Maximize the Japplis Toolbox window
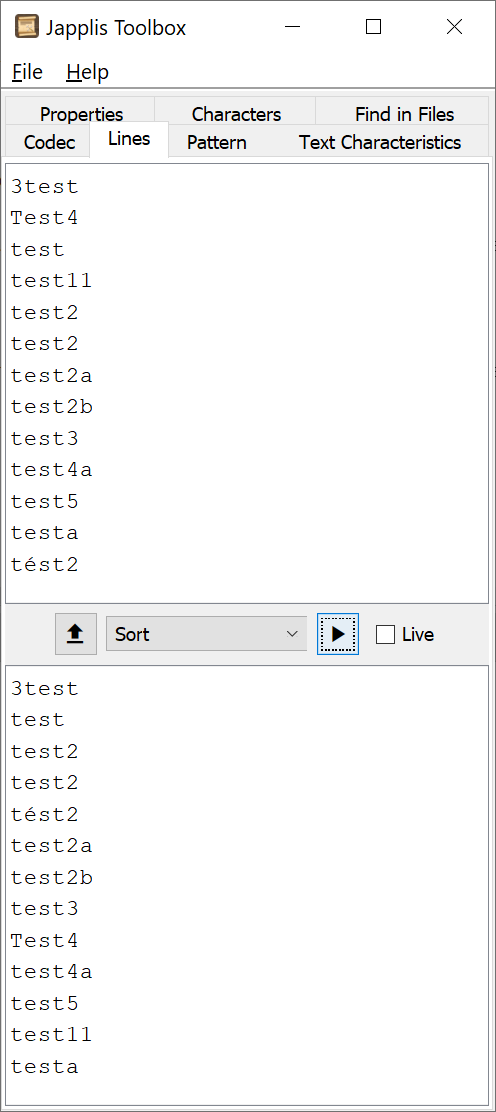Image resolution: width=496 pixels, height=1112 pixels. pos(373,27)
